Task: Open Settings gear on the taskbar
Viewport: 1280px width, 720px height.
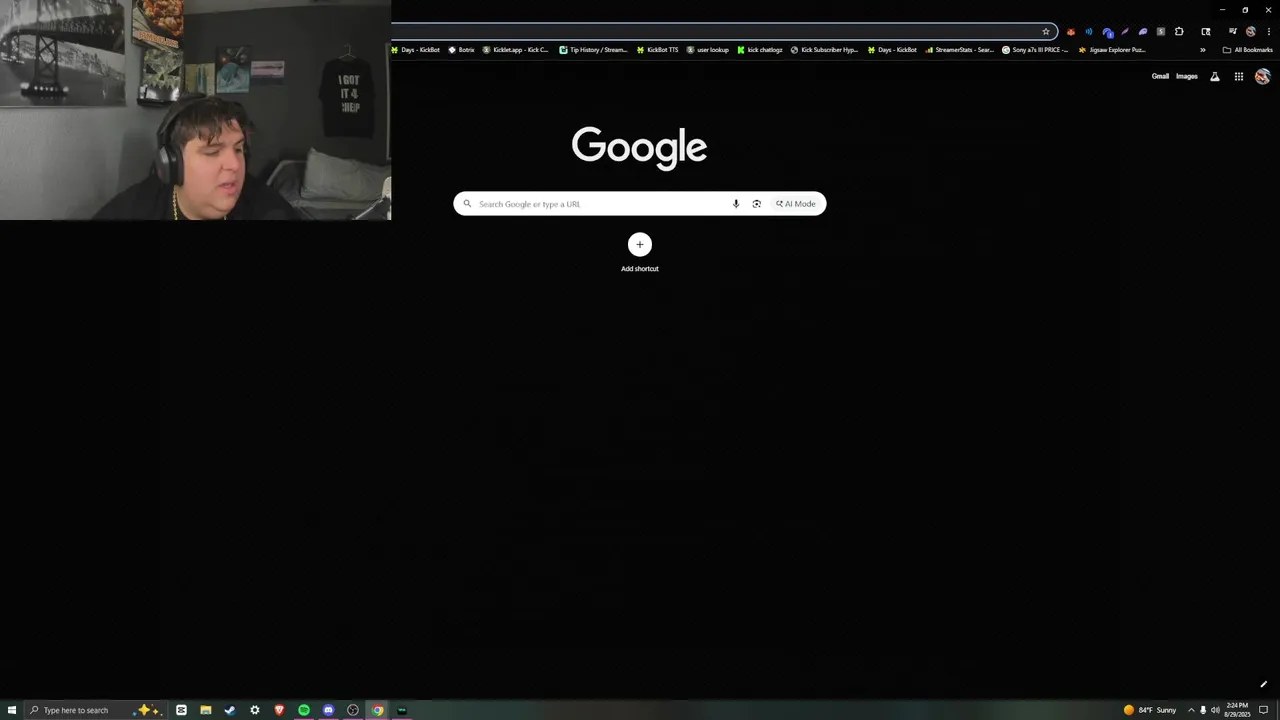Action: coord(255,710)
